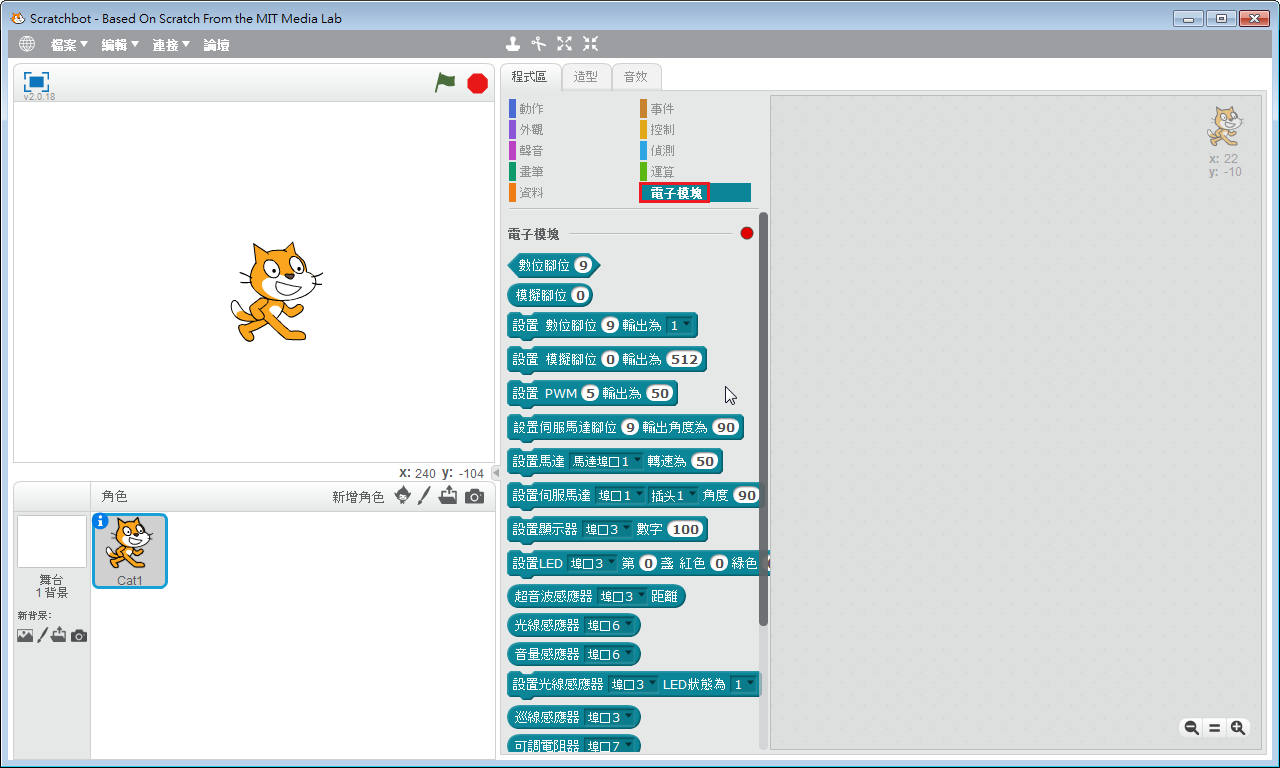Click angle value 90 in 設置伺服馬達腳位 block

[725, 428]
